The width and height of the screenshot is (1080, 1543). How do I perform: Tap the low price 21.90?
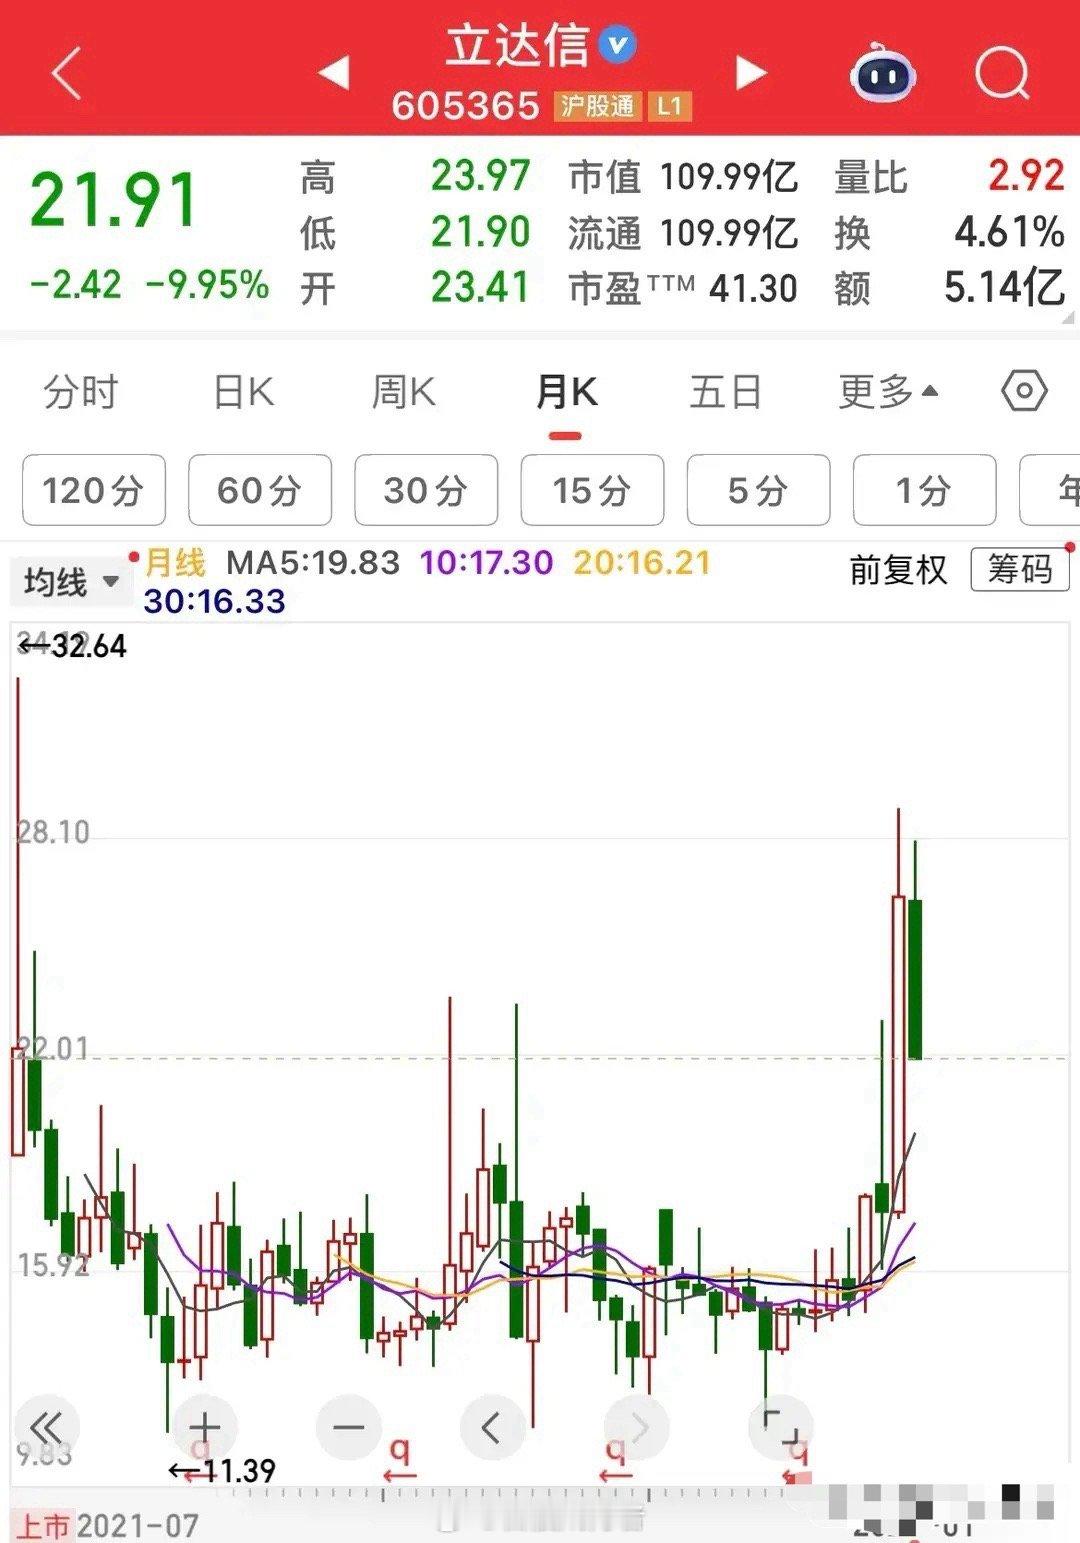tap(480, 232)
